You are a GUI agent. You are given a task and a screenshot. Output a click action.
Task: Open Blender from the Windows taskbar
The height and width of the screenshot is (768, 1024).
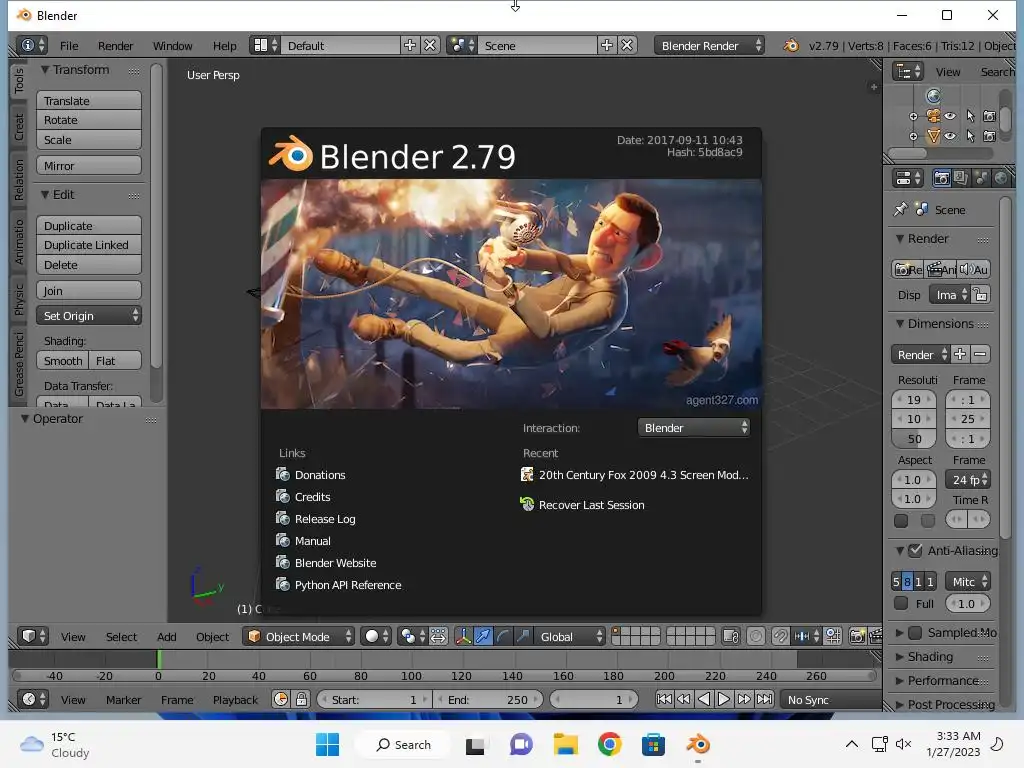click(x=697, y=744)
